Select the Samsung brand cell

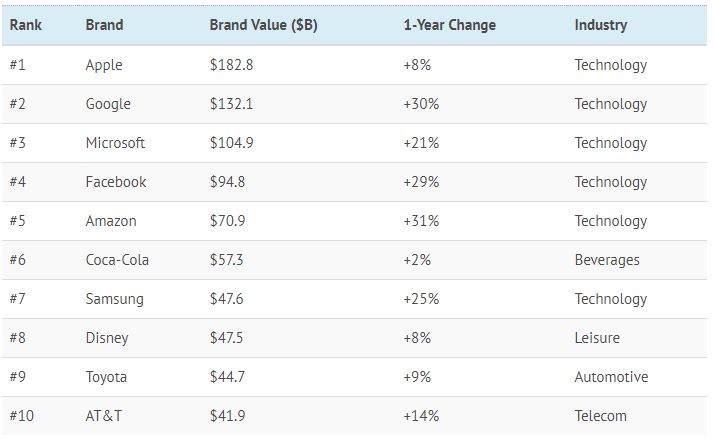[x=114, y=299]
